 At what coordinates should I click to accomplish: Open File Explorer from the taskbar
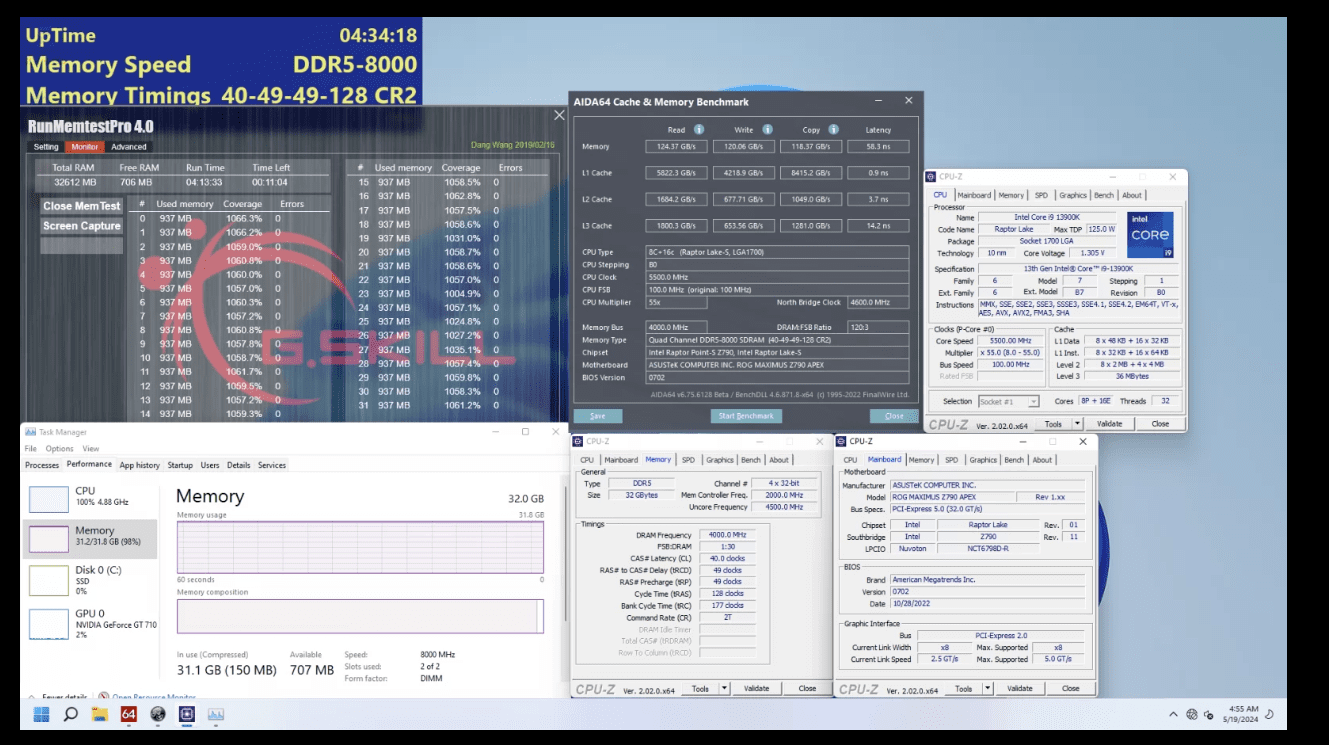(100, 714)
